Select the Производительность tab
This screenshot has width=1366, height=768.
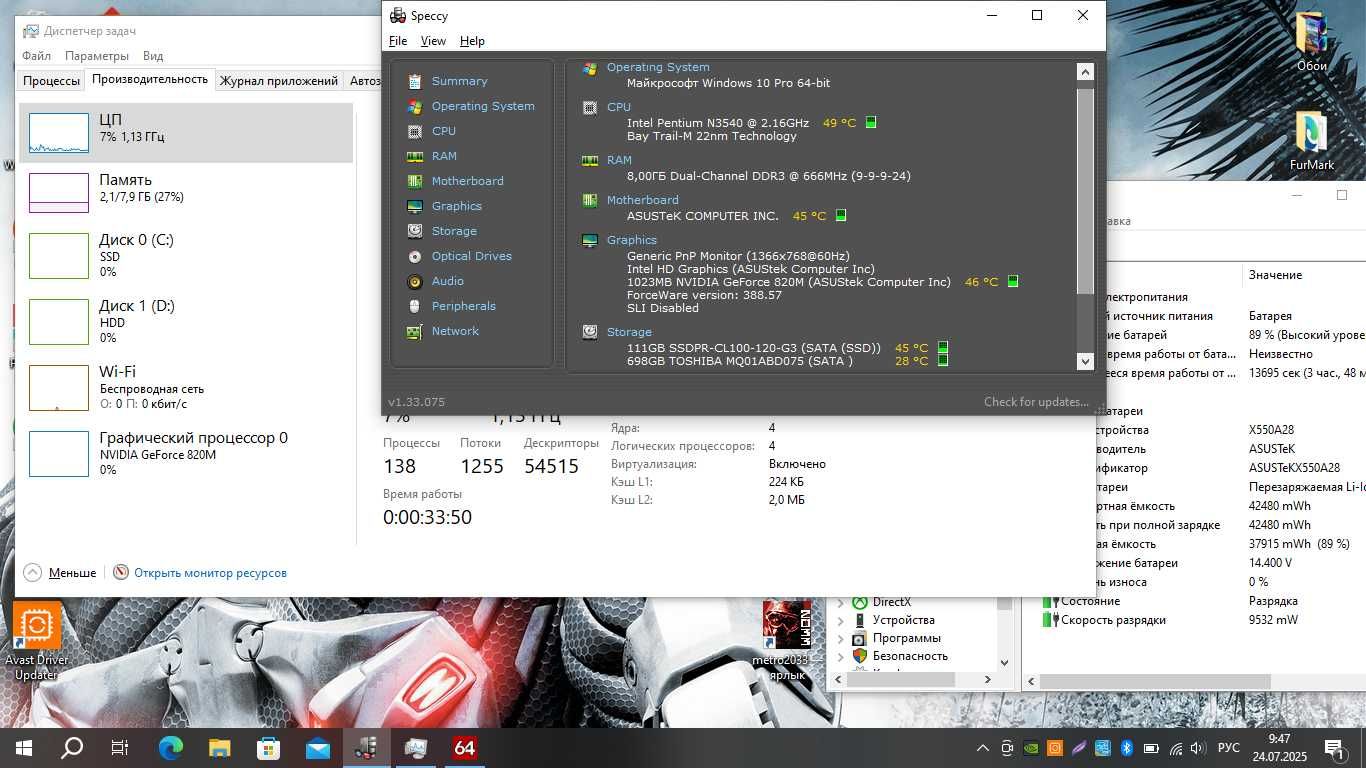click(x=150, y=80)
